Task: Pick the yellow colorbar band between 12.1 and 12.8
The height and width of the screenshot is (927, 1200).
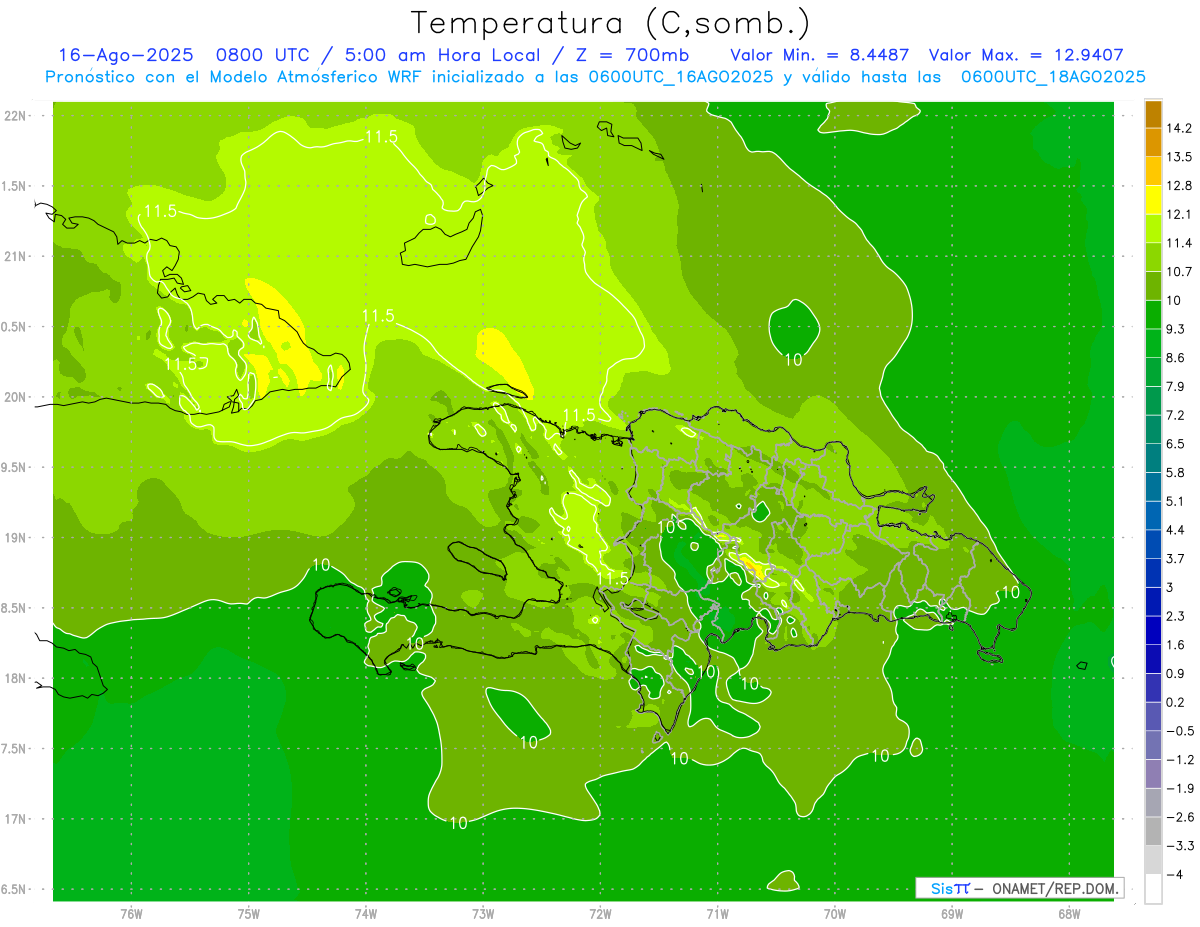Action: [x=1153, y=200]
